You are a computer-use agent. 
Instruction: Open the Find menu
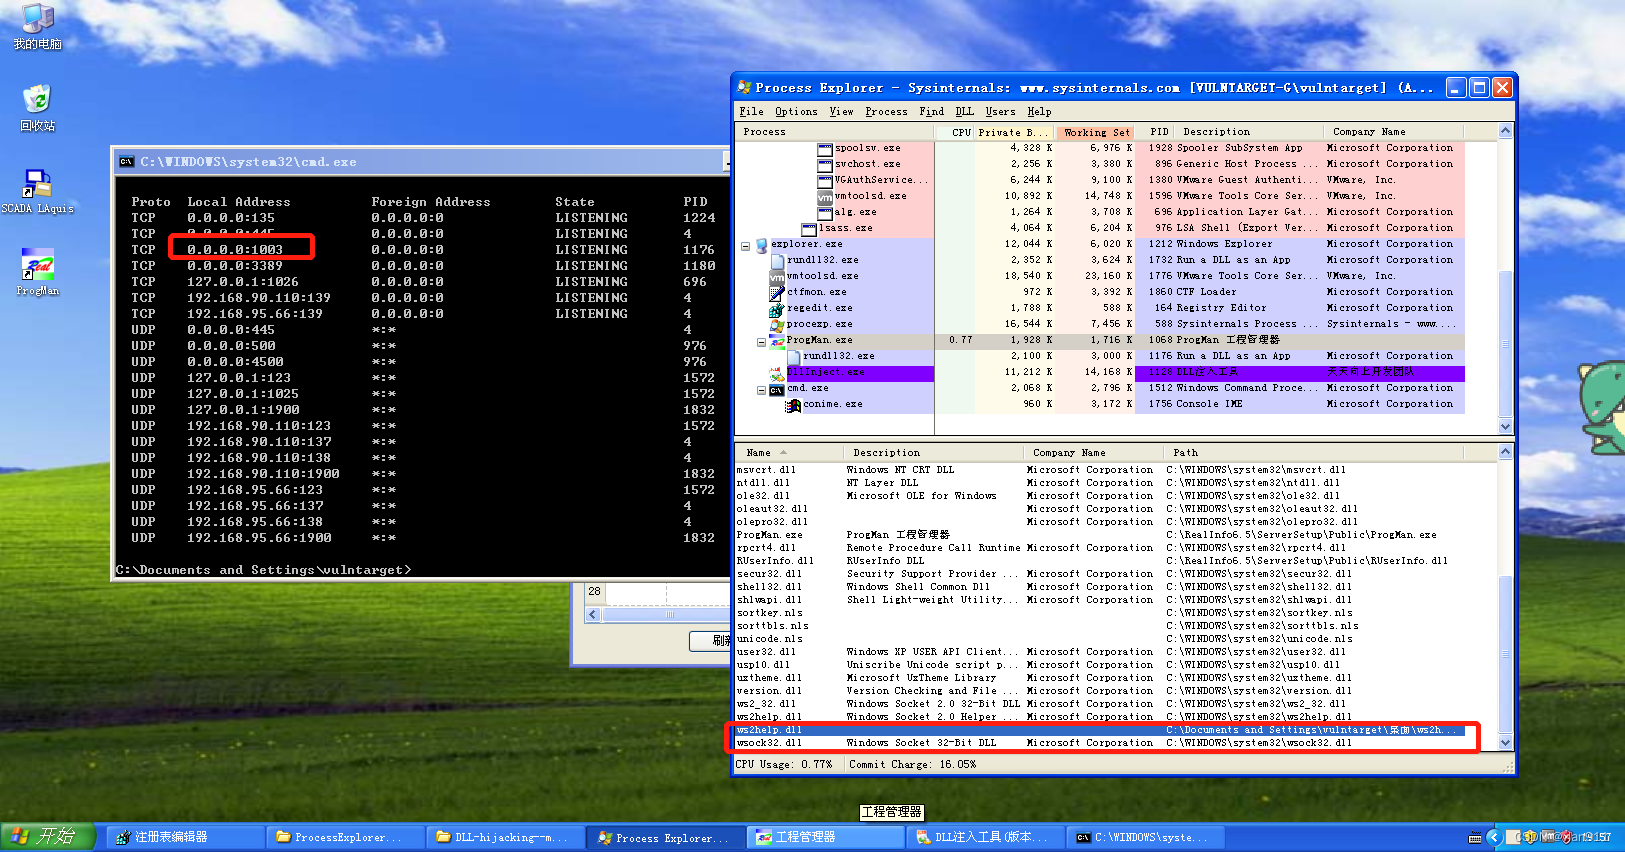931,112
